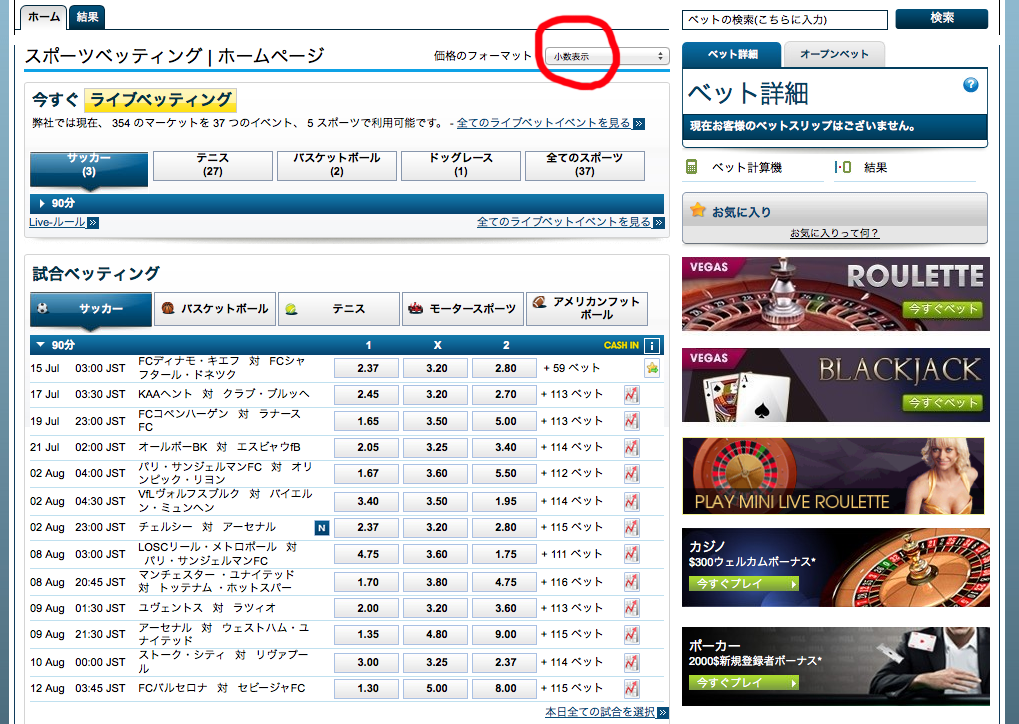Image resolution: width=1019 pixels, height=724 pixels.
Task: Click the star icon on Dynamo Kyiv row
Action: pyautogui.click(x=652, y=369)
